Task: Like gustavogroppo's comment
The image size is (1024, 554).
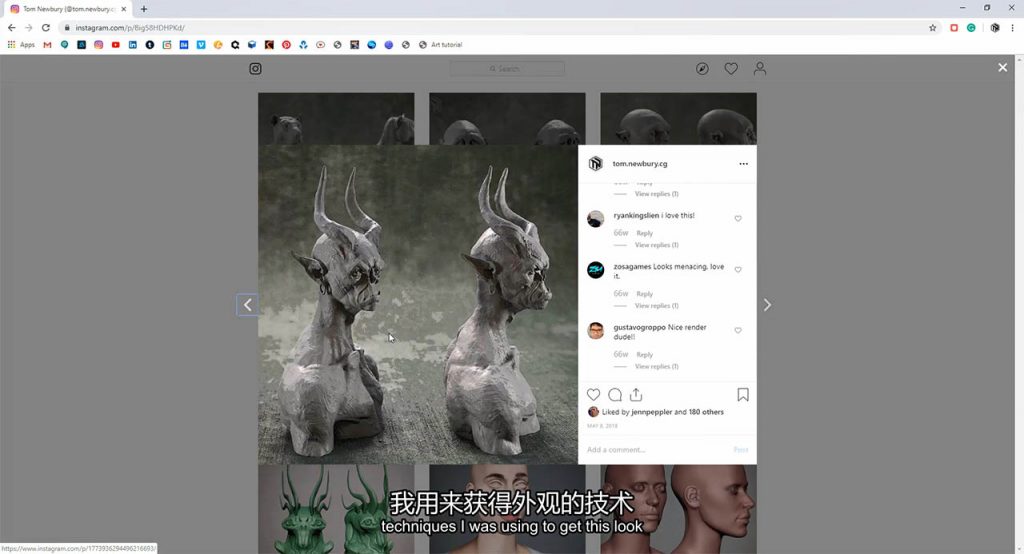Action: tap(738, 330)
